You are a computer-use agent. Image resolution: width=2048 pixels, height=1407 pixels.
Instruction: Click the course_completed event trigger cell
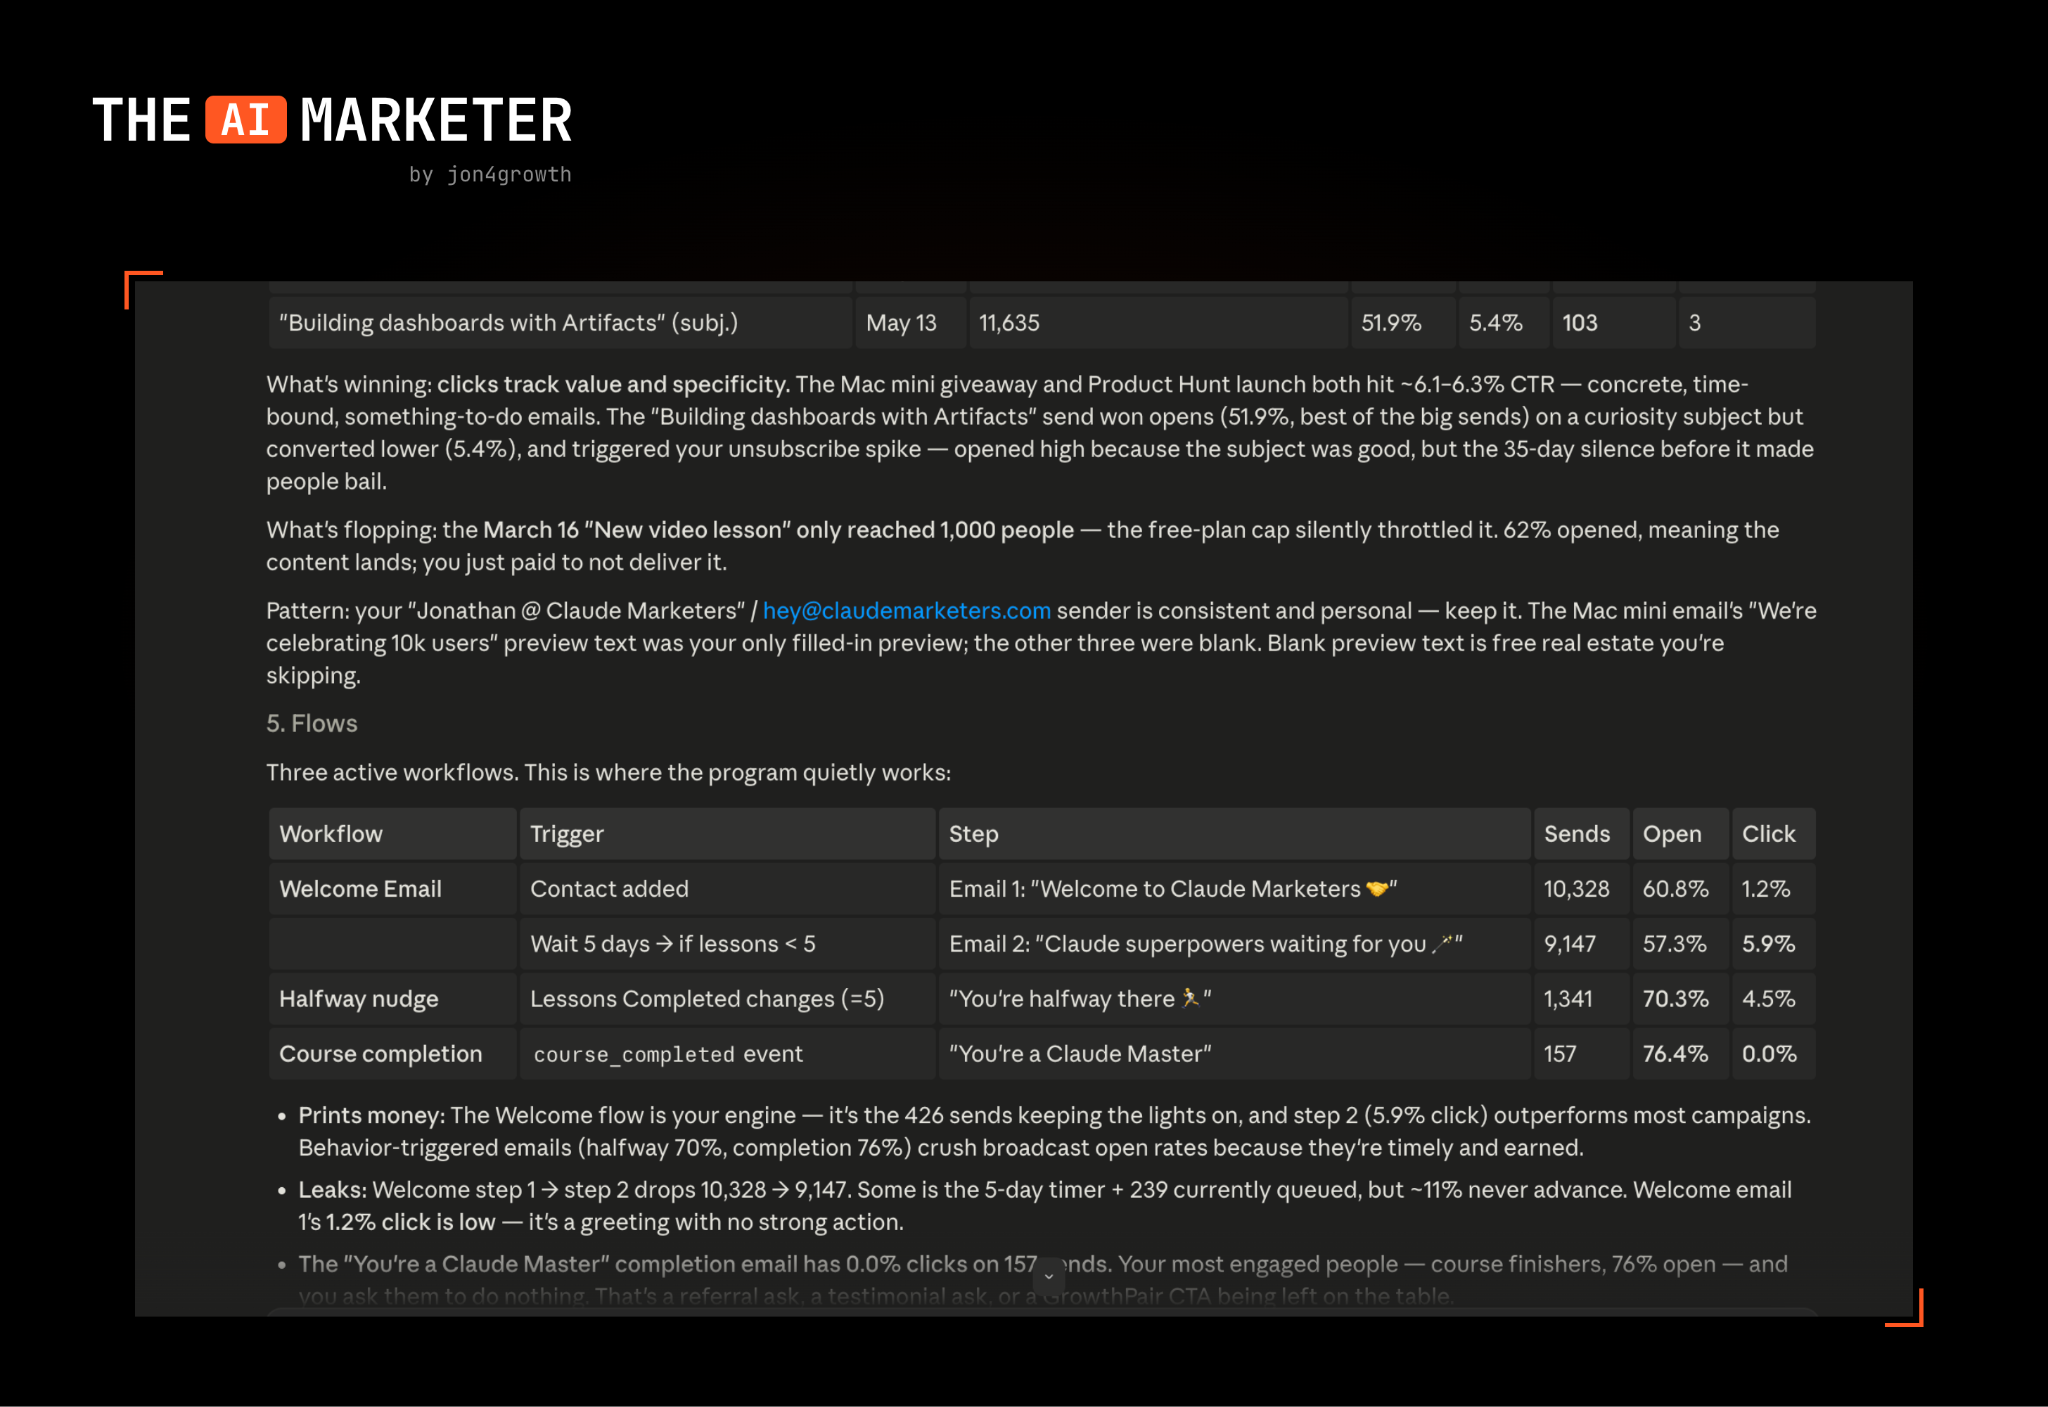pyautogui.click(x=727, y=1054)
